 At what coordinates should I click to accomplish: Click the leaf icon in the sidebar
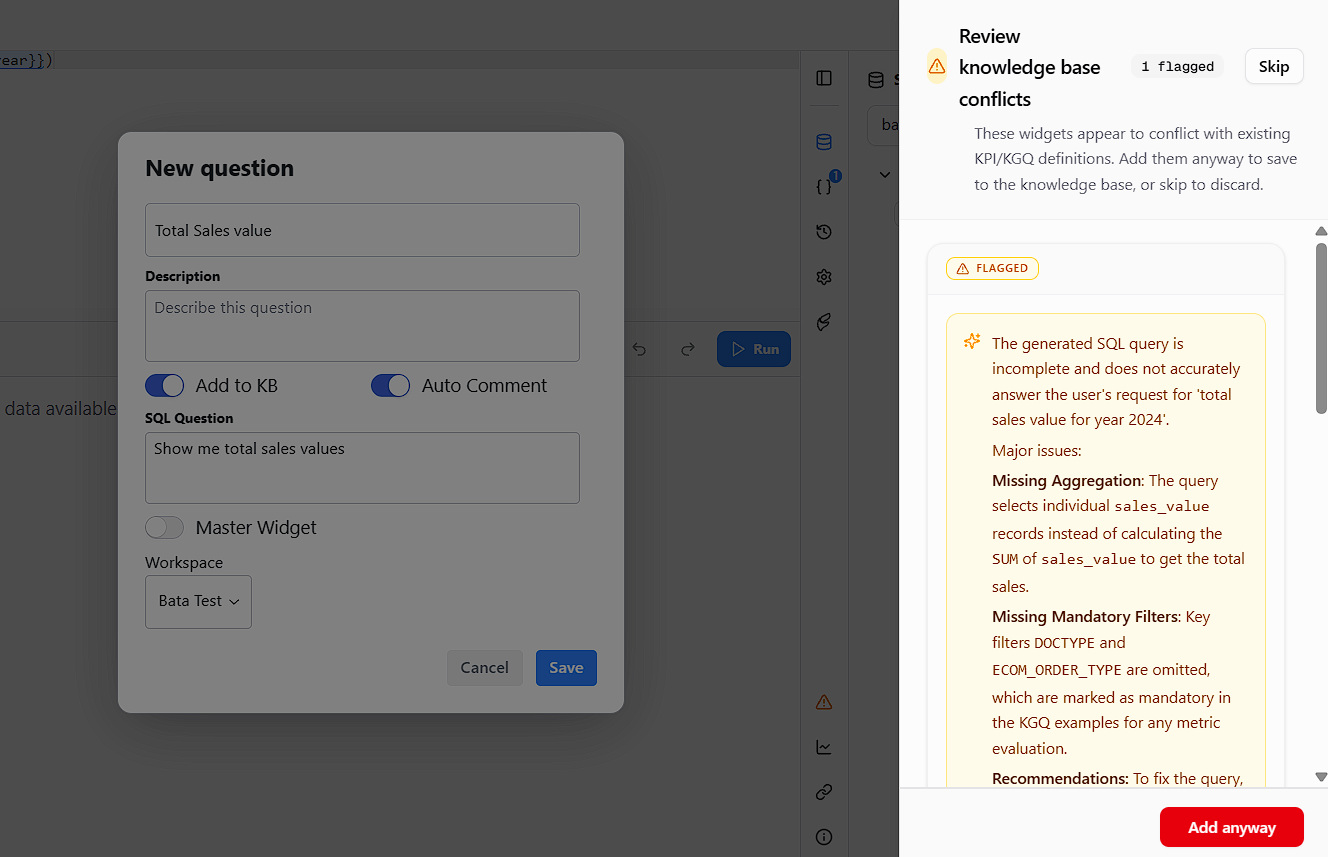point(824,322)
